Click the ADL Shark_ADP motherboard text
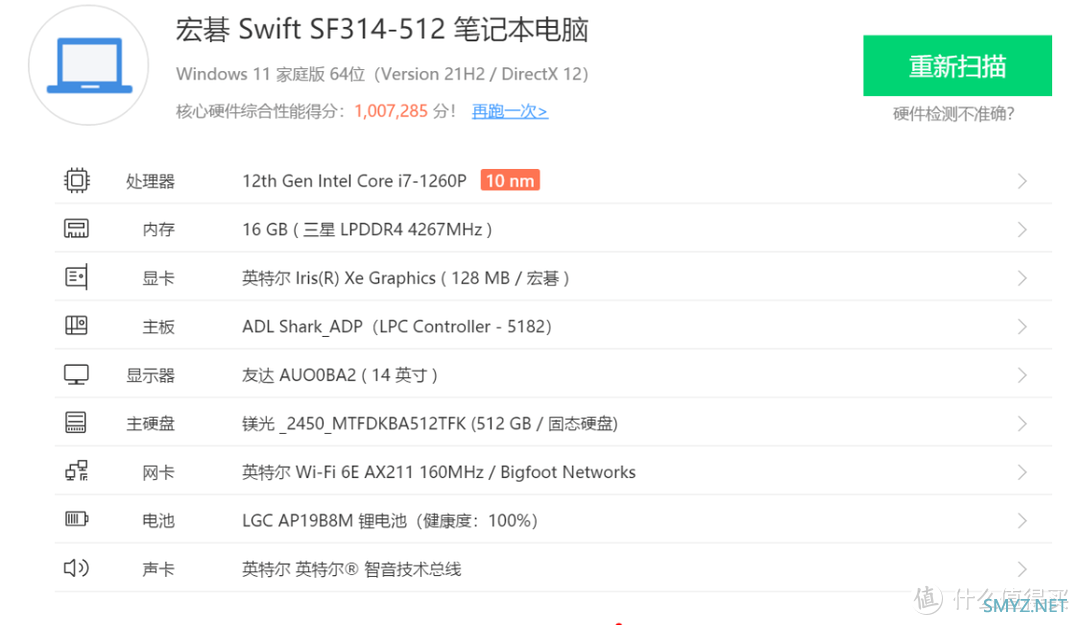 (397, 327)
